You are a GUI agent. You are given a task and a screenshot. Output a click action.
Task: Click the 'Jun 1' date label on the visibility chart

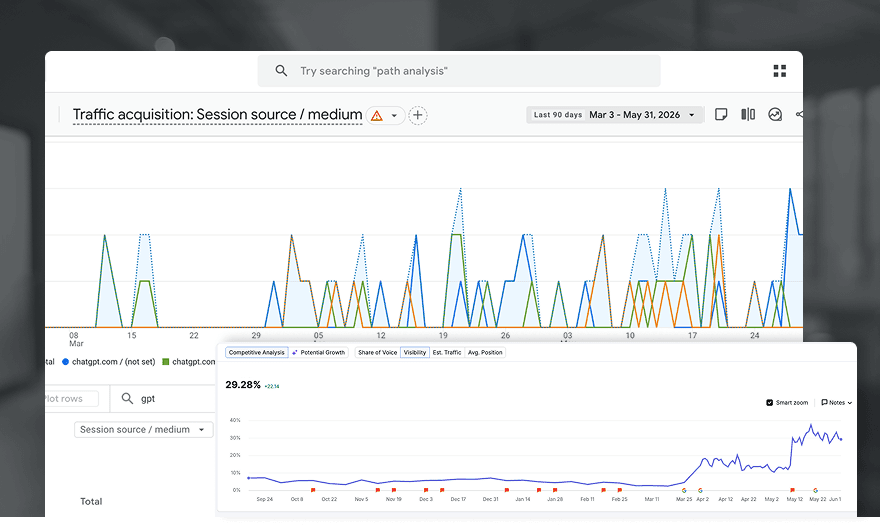pyautogui.click(x=835, y=499)
